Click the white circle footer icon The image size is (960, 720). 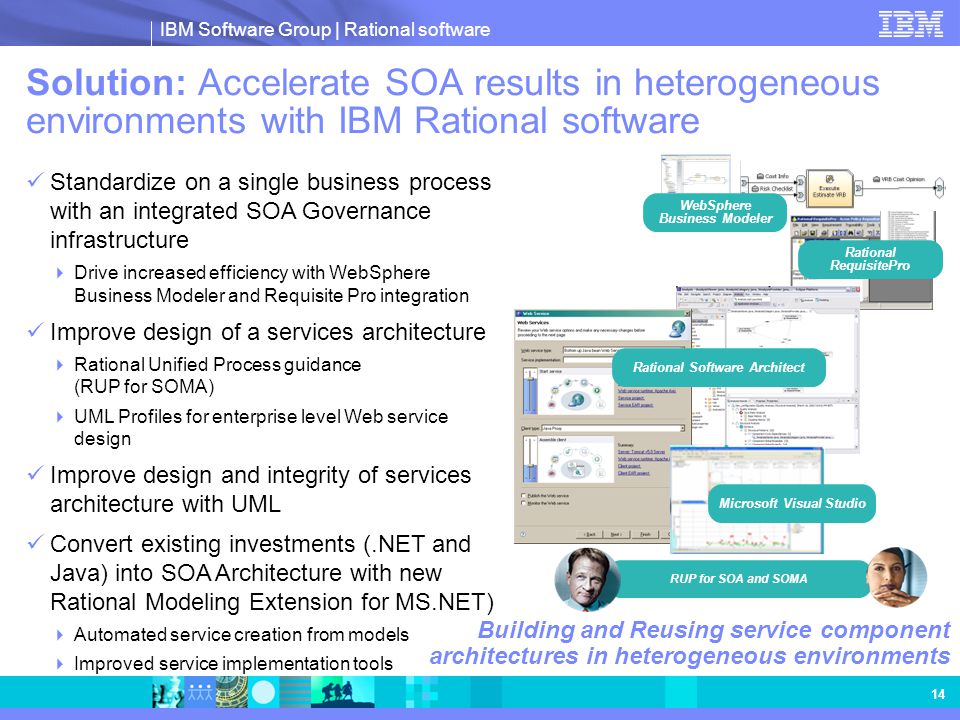click(264, 692)
